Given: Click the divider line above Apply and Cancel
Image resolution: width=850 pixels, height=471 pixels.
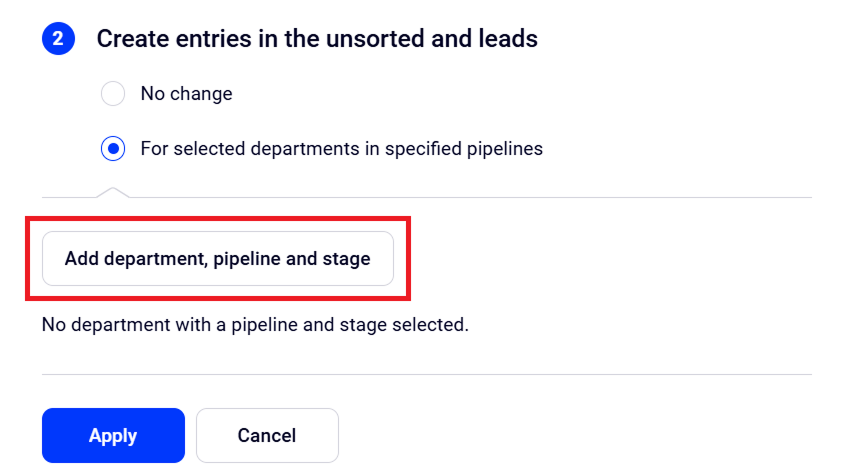Looking at the screenshot, I should click(x=426, y=375).
